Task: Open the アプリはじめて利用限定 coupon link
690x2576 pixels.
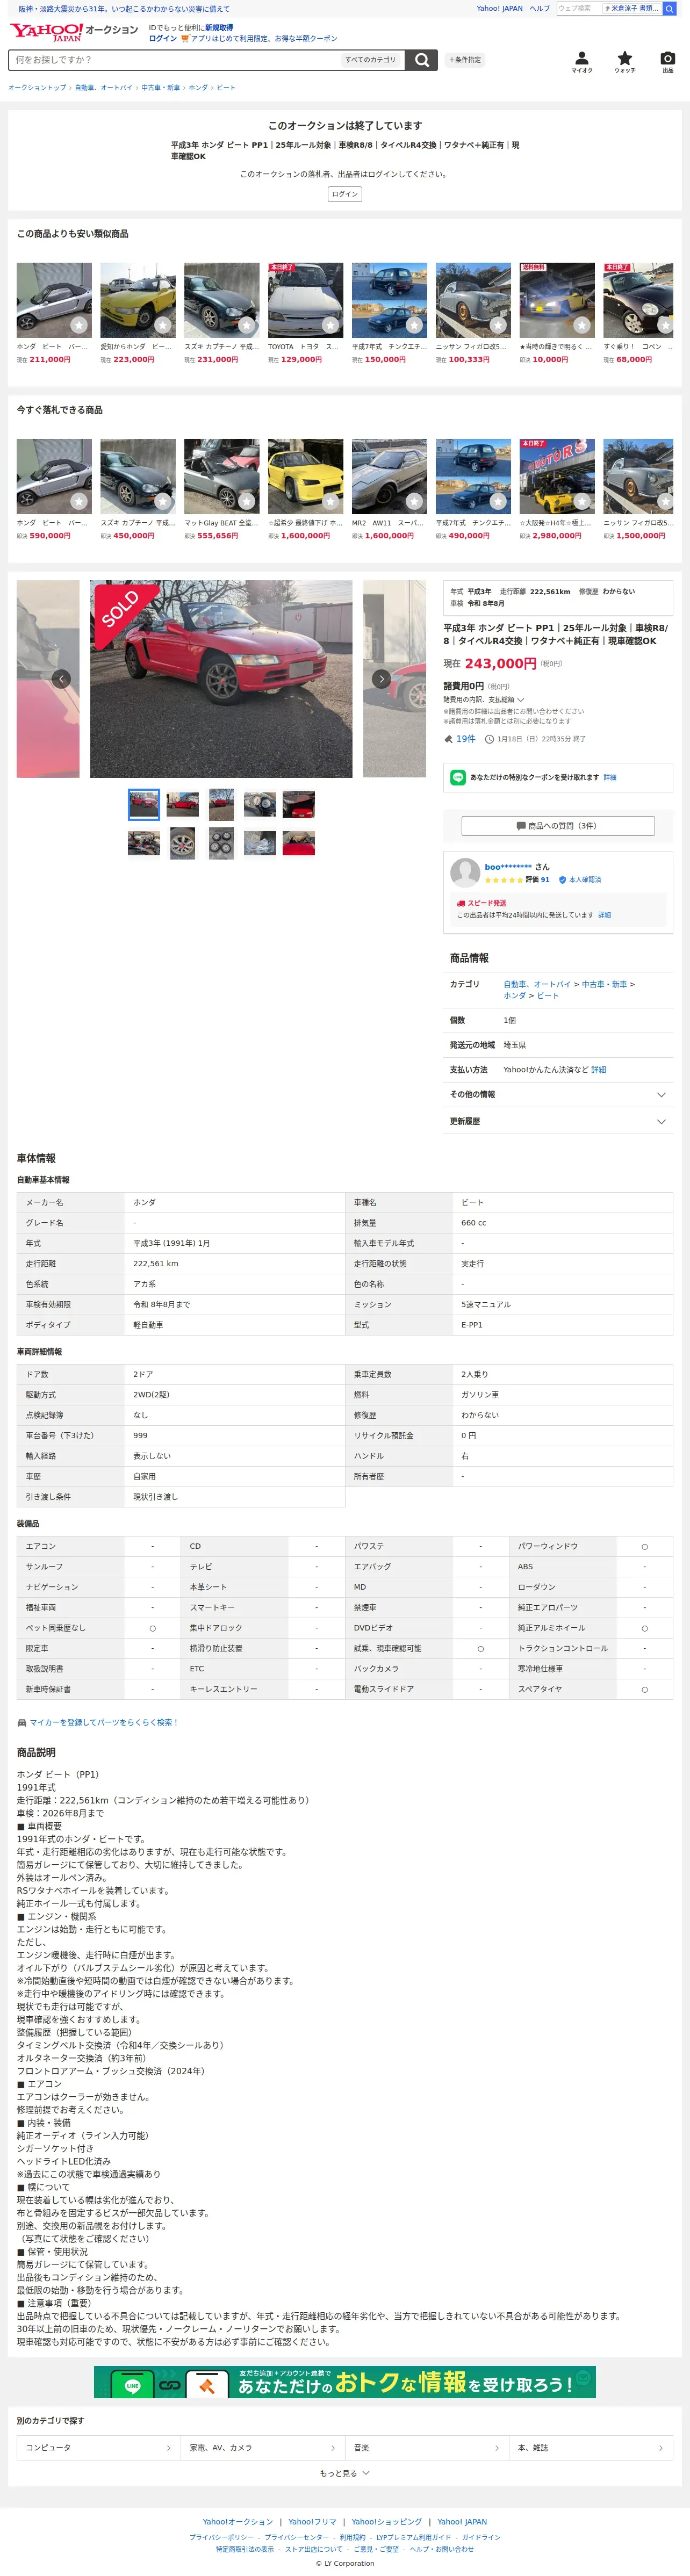Action: 264,39
